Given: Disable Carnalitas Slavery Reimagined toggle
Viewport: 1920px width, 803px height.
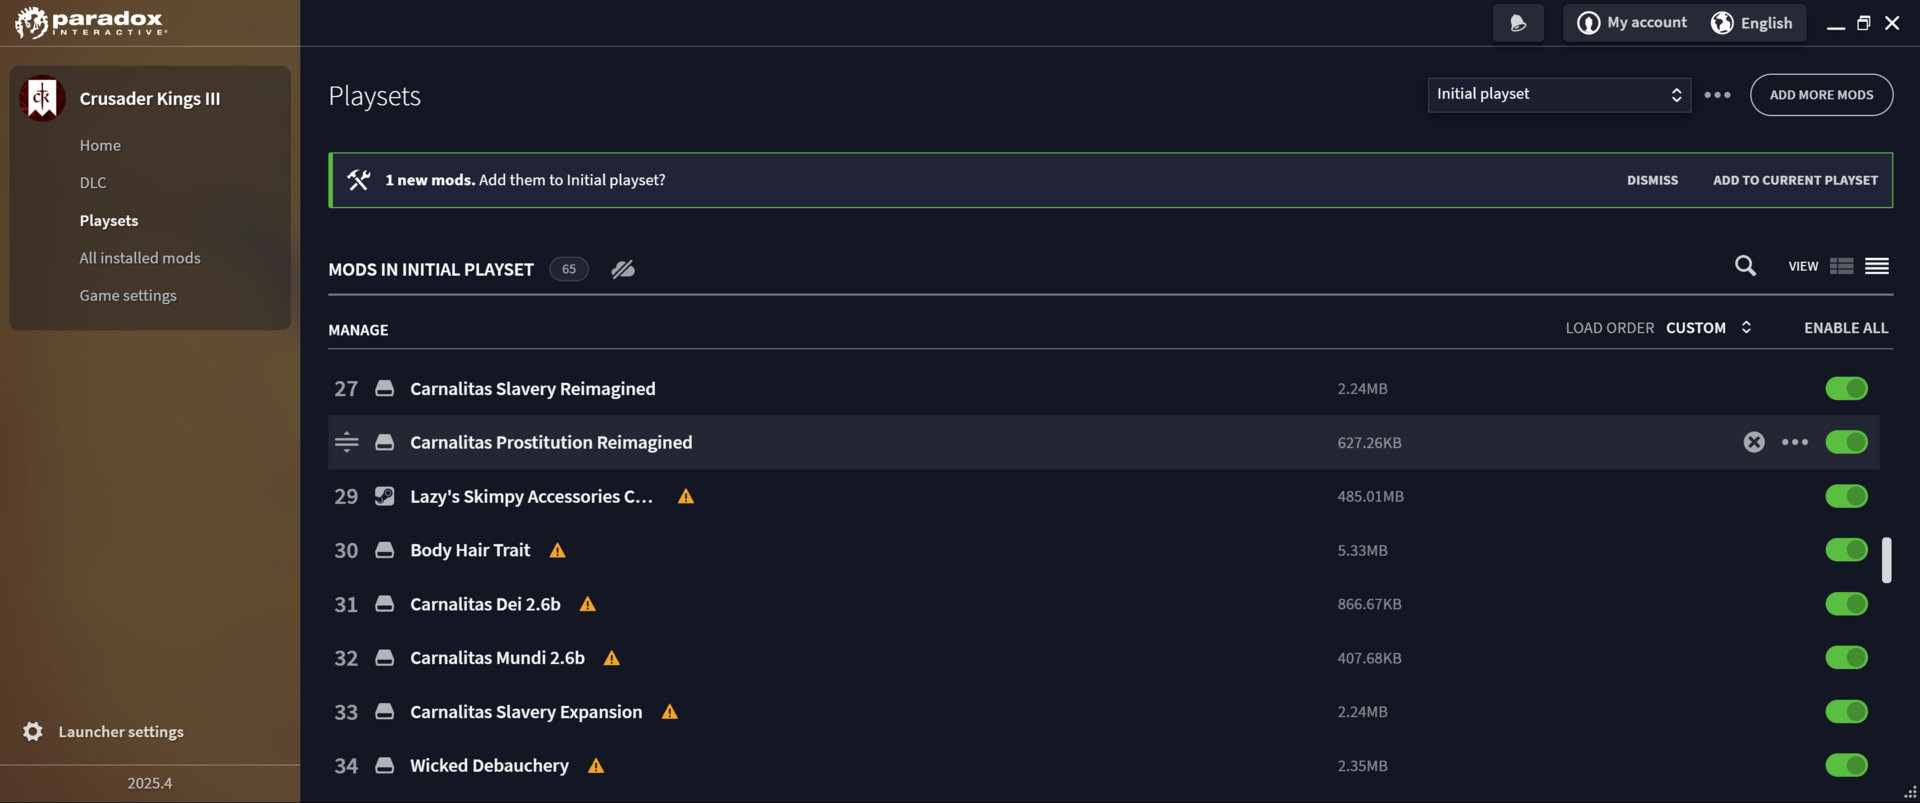Looking at the screenshot, I should coord(1846,388).
